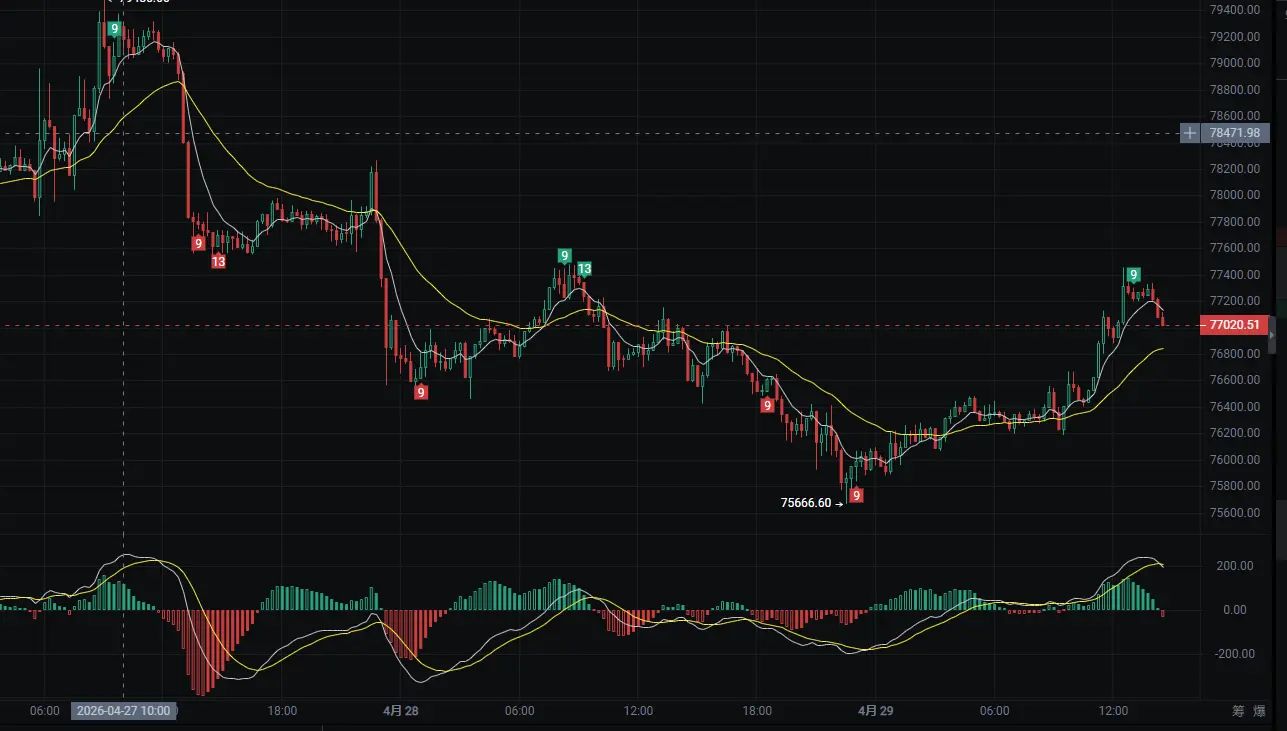The width and height of the screenshot is (1287, 731).
Task: Click the 76000.00 price axis label
Action: pos(1233,460)
